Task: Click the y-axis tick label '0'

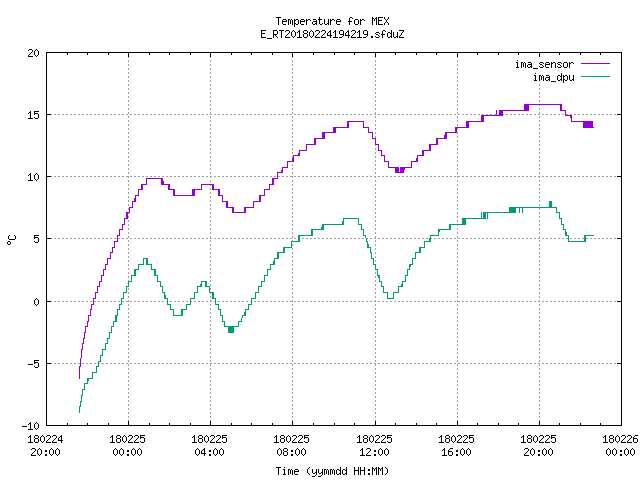Action: coord(36,302)
